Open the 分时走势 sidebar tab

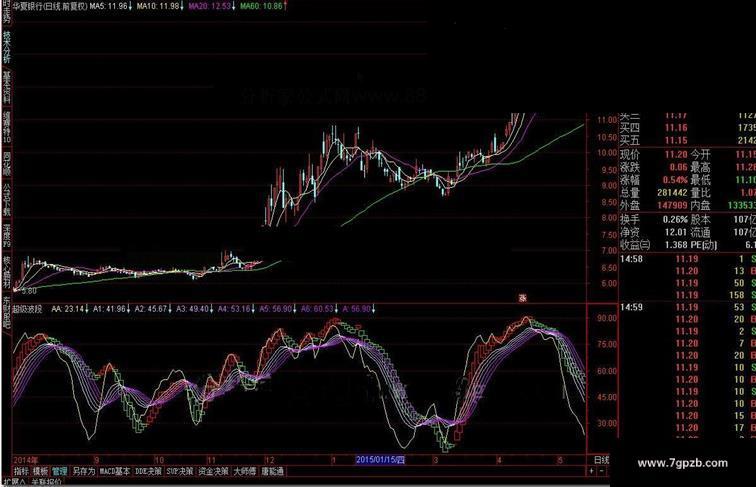click(6, 12)
